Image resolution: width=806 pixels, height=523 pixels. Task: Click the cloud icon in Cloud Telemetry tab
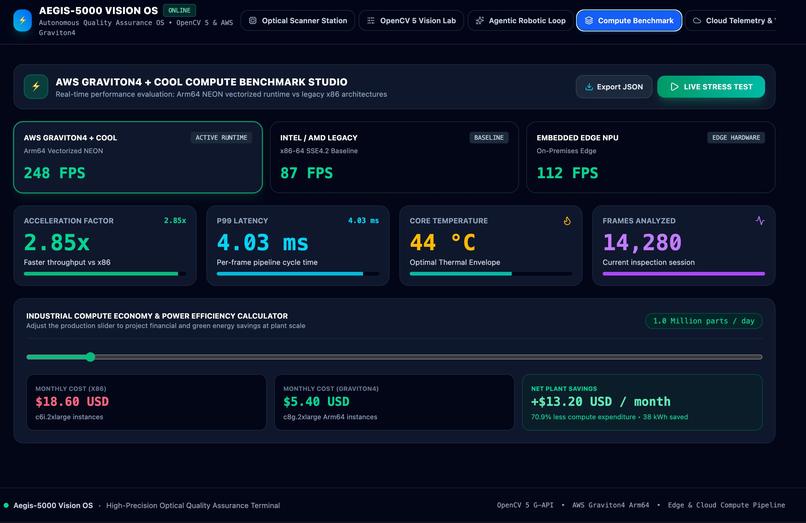tap(697, 21)
